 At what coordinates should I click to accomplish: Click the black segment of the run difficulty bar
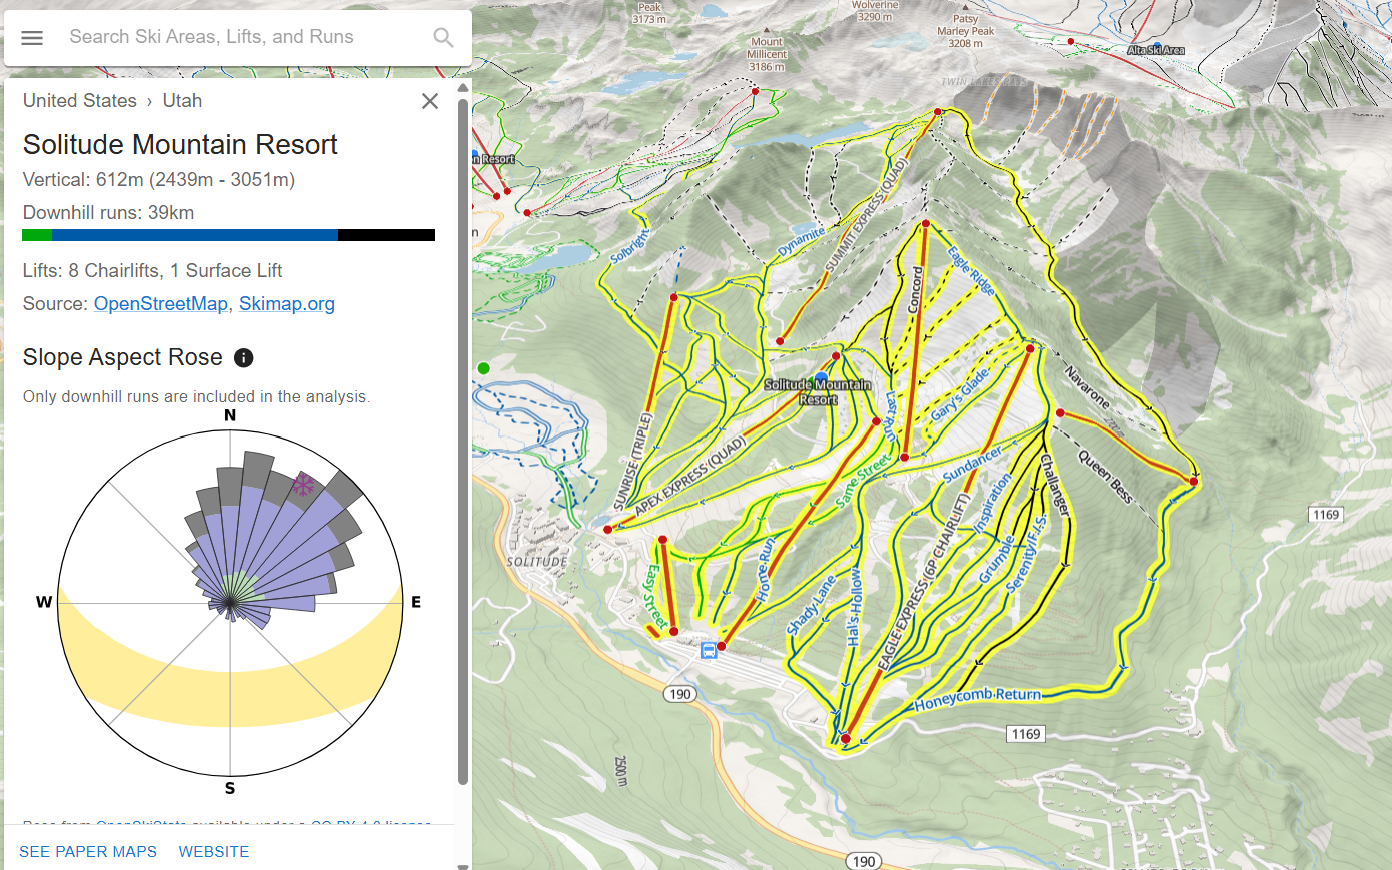coord(386,235)
